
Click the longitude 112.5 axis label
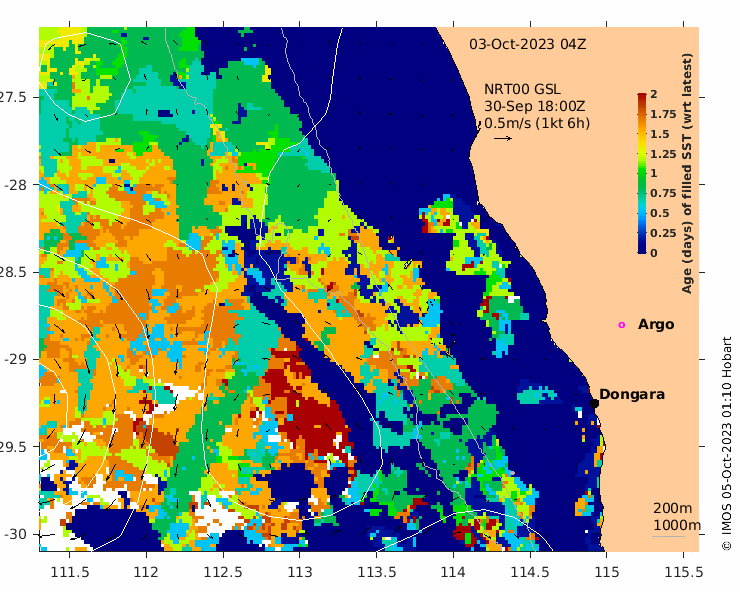(223, 572)
